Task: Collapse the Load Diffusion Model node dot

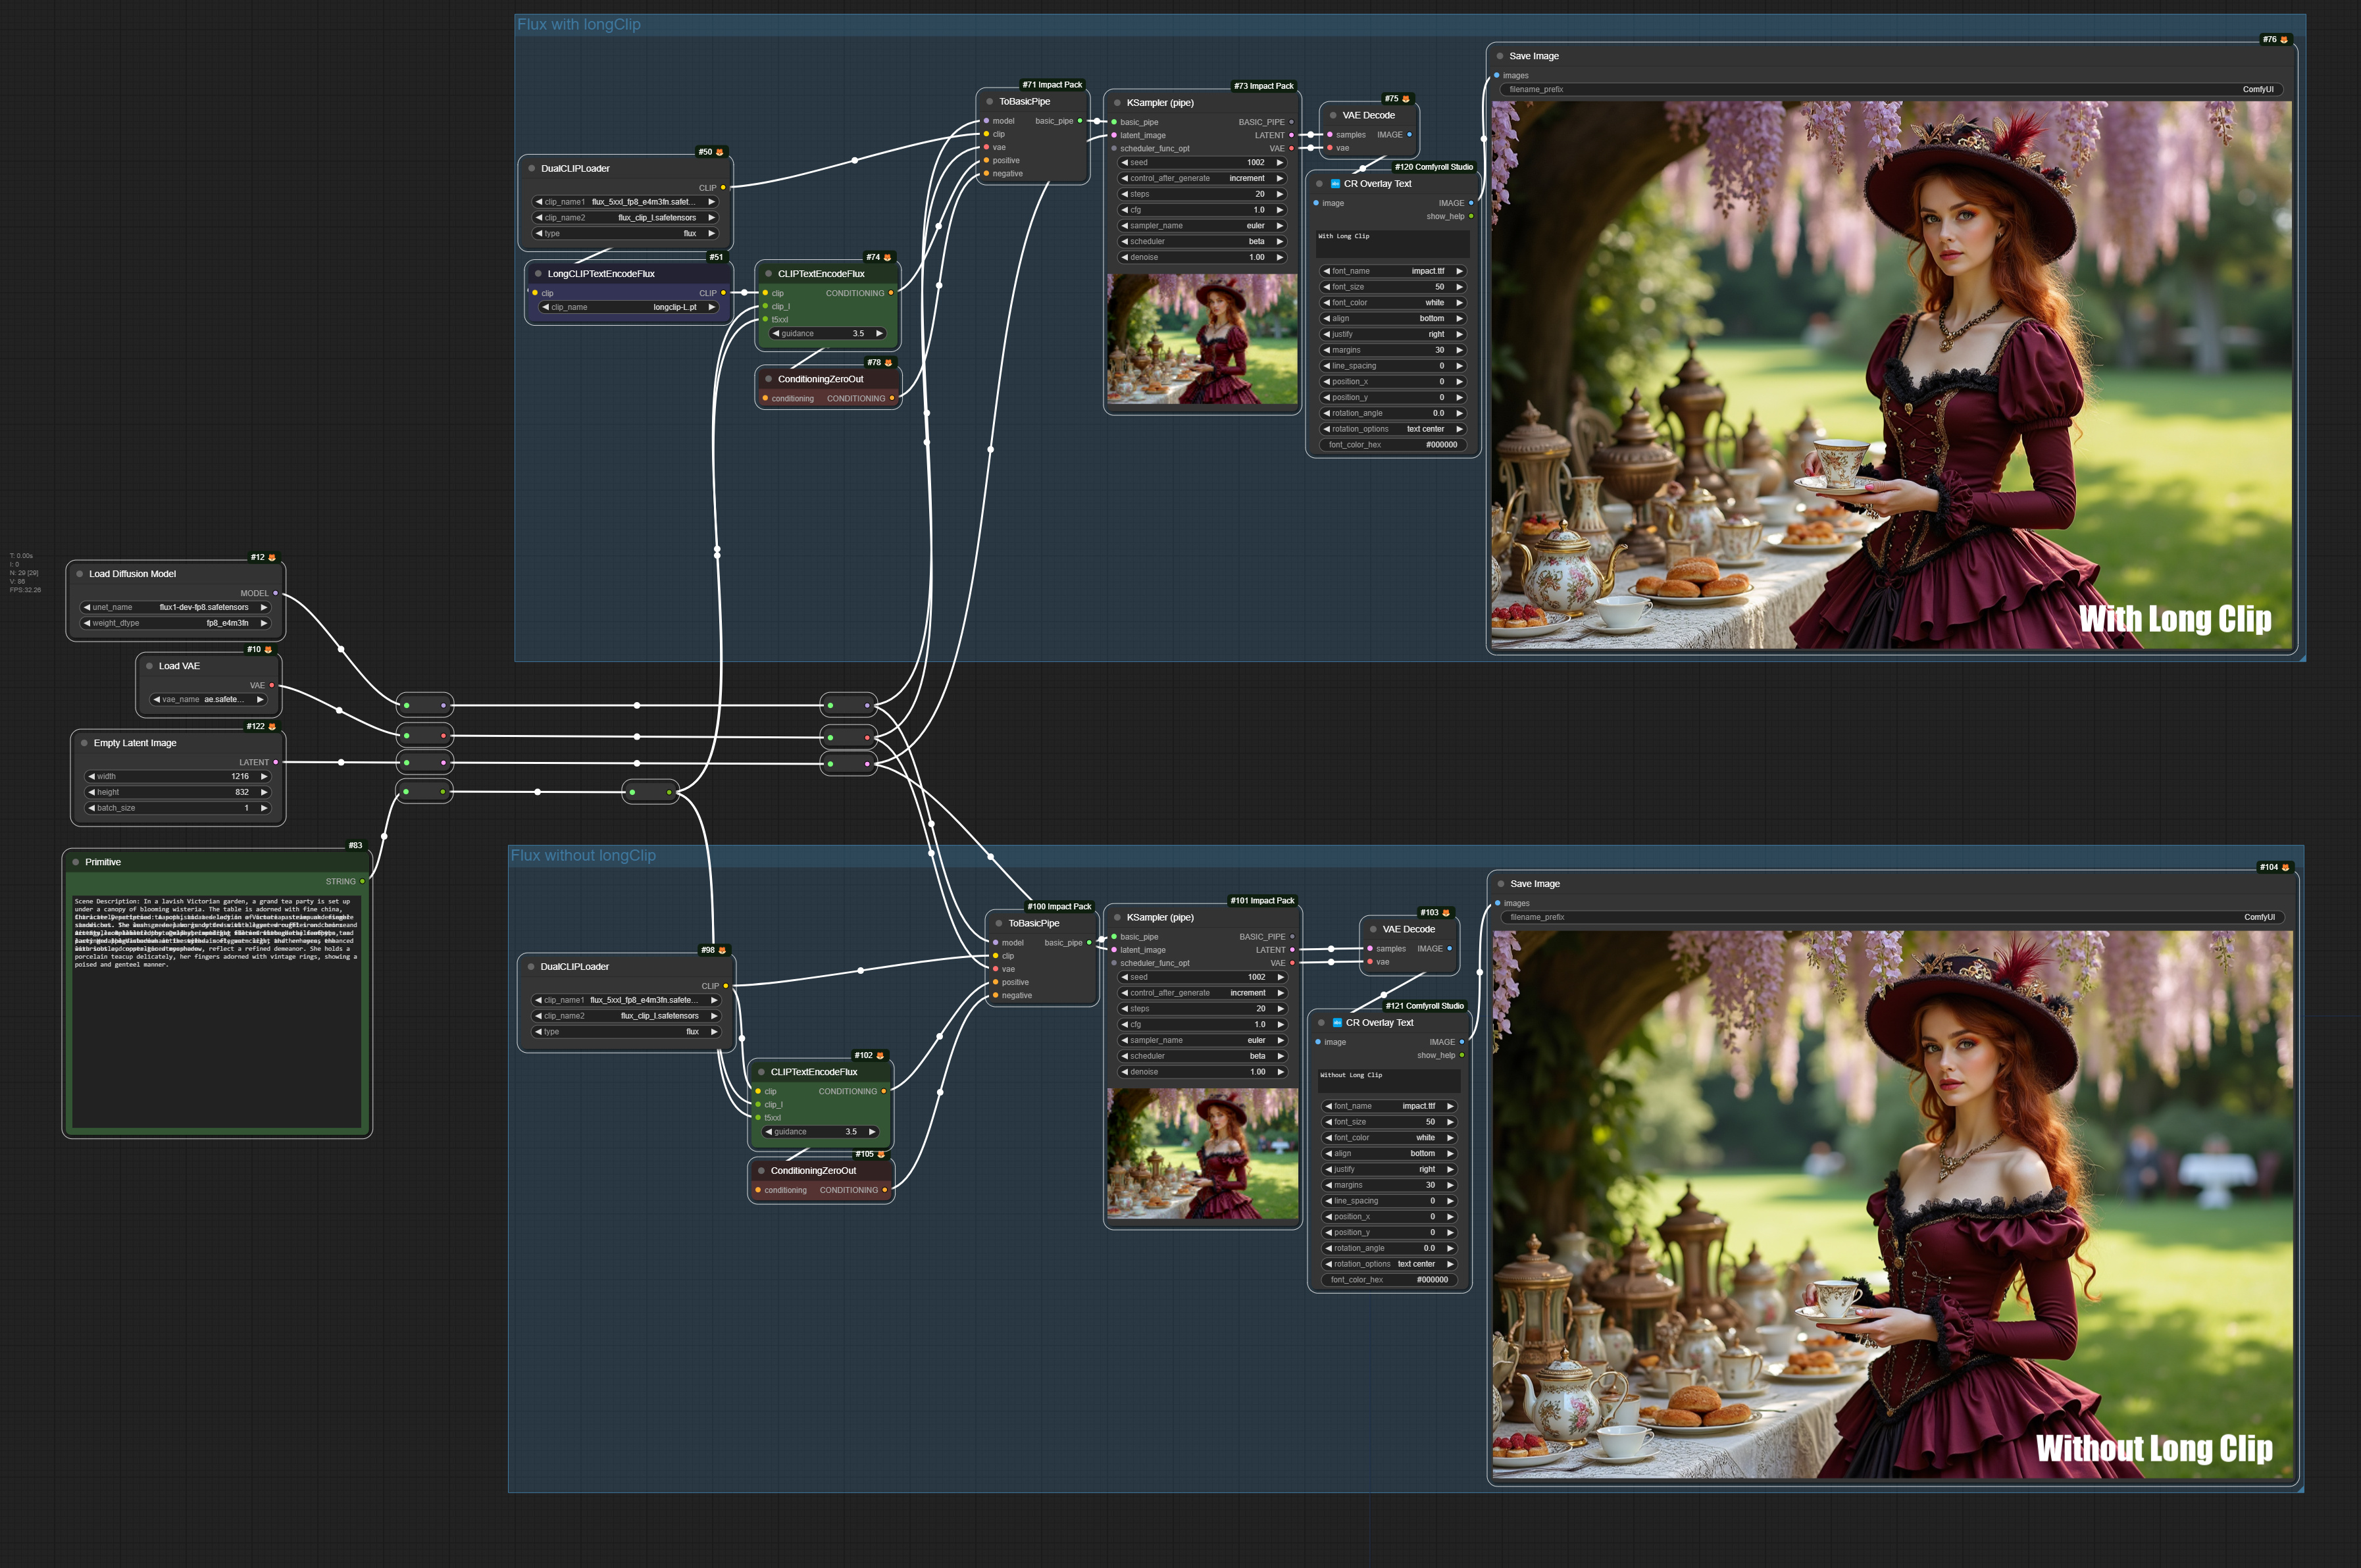Action: coord(80,574)
